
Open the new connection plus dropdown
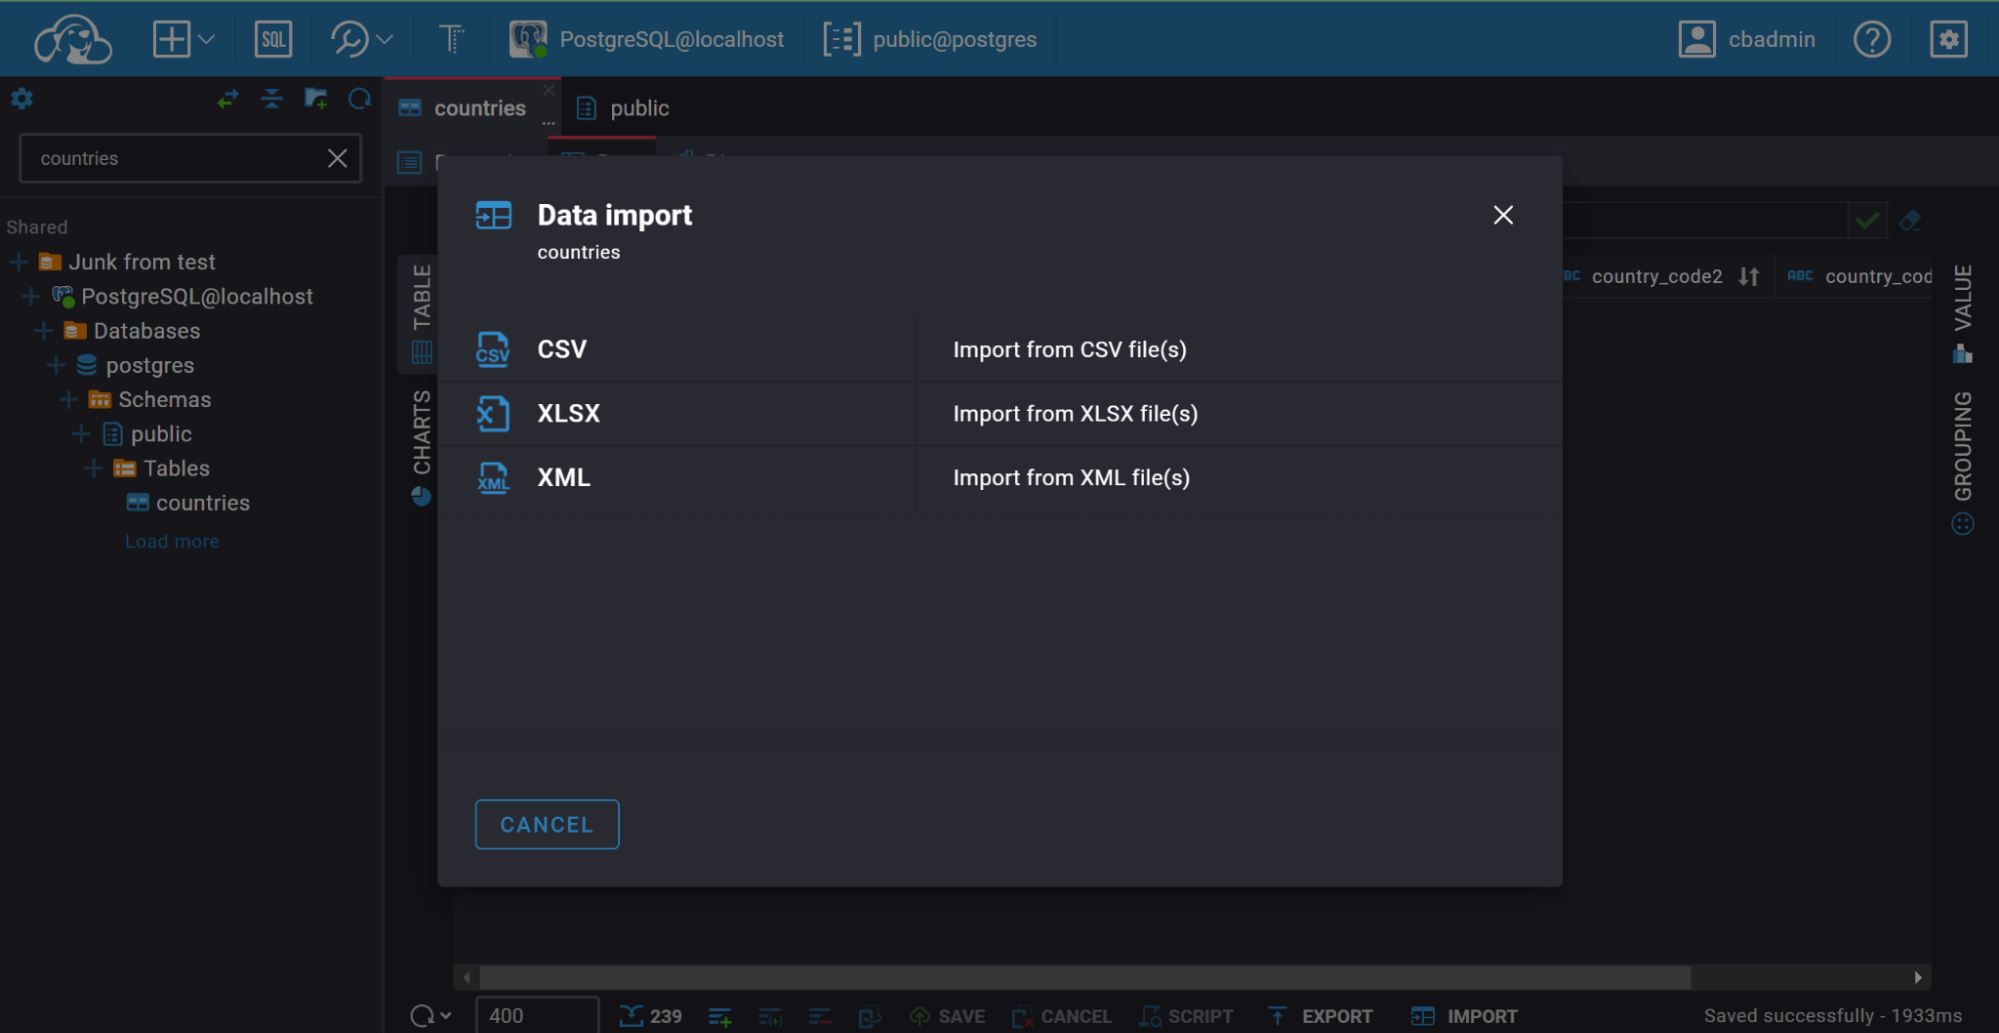tap(183, 40)
